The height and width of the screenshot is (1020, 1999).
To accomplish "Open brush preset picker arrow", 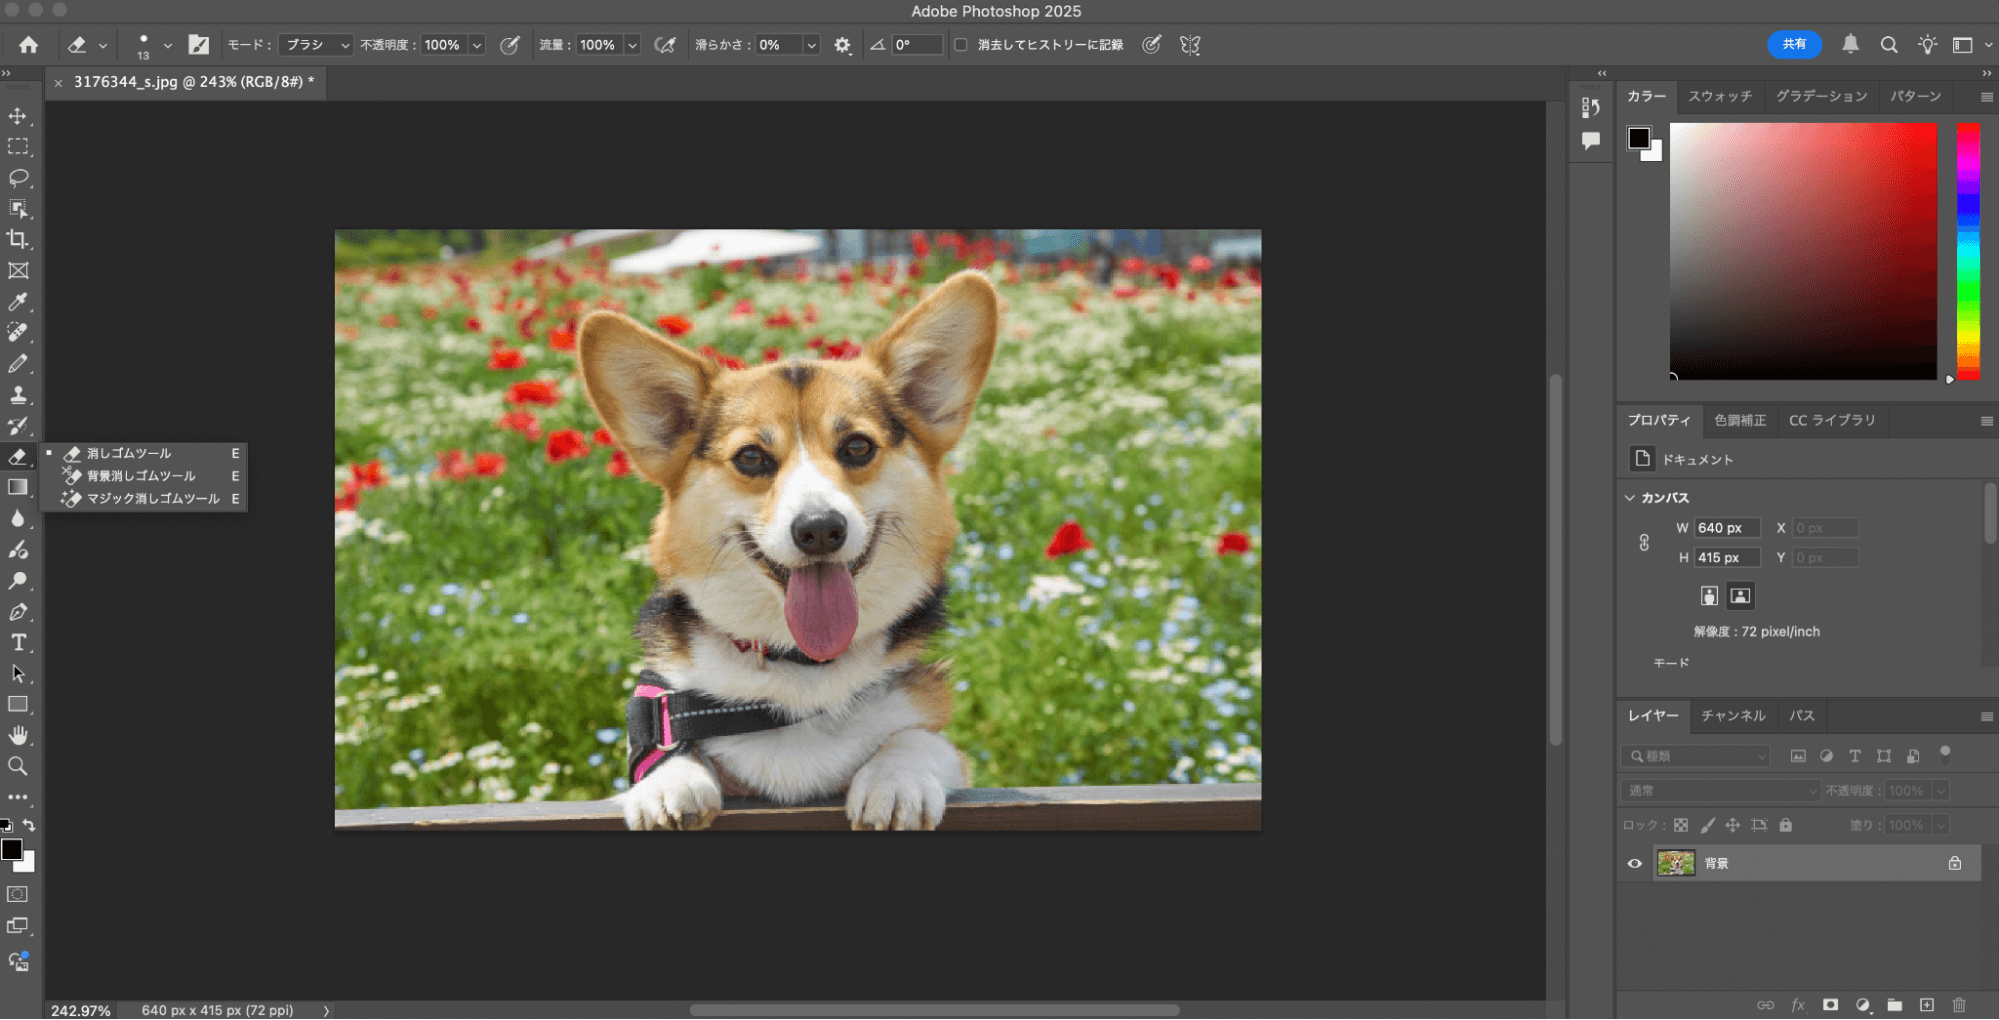I will point(167,45).
